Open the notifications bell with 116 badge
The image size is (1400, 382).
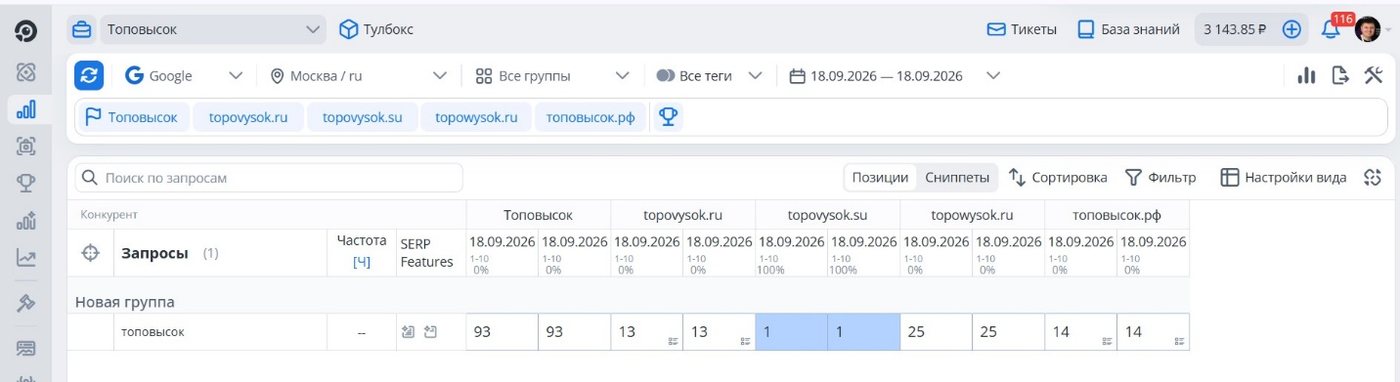tap(1331, 29)
